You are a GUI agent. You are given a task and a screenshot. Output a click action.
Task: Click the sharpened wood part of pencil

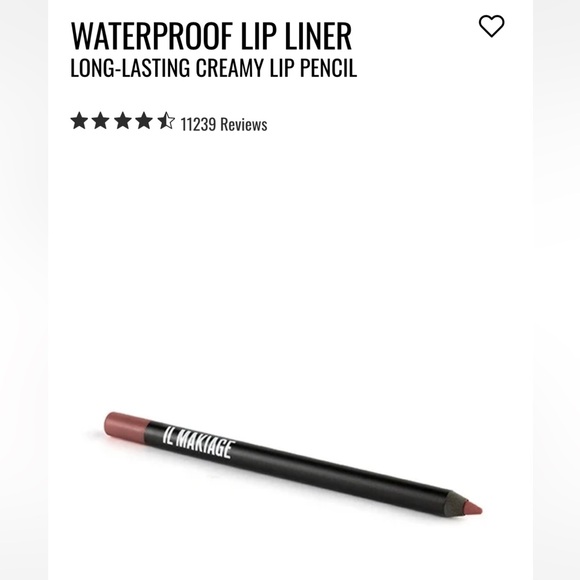(x=455, y=503)
